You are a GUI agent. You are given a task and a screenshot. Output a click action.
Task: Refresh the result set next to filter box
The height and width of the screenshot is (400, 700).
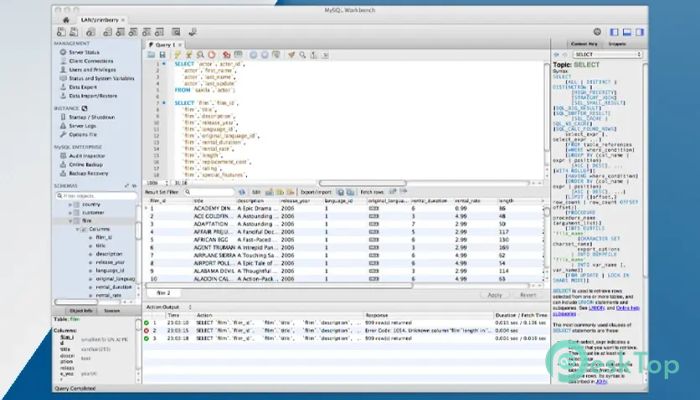242,192
